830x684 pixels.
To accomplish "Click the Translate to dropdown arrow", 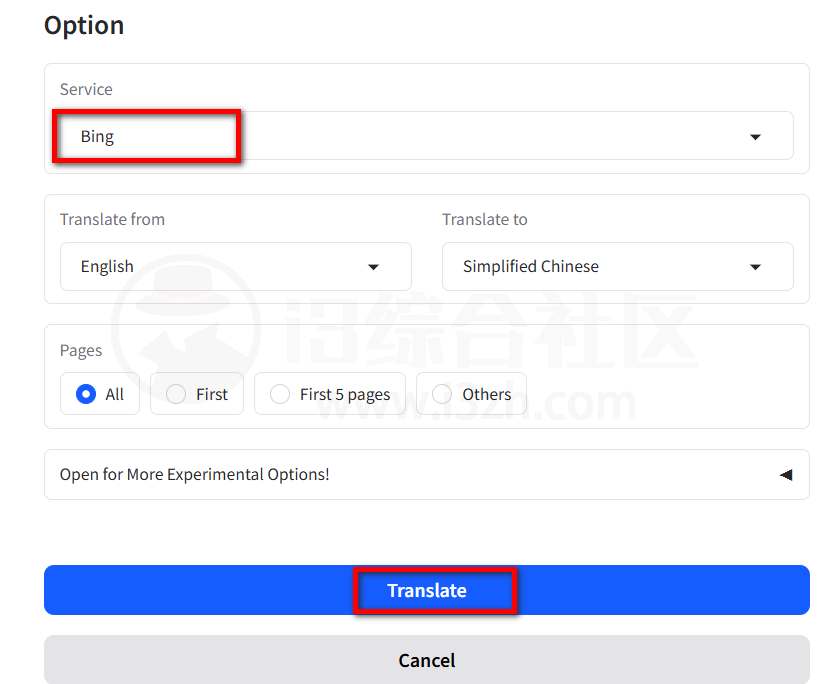I will 755,267.
